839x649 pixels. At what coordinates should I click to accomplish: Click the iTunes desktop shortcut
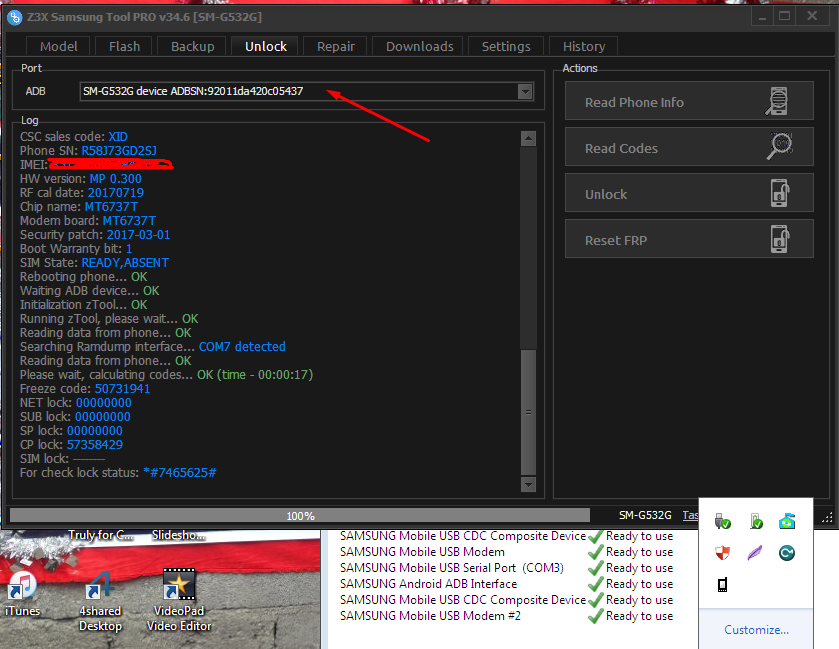click(22, 594)
